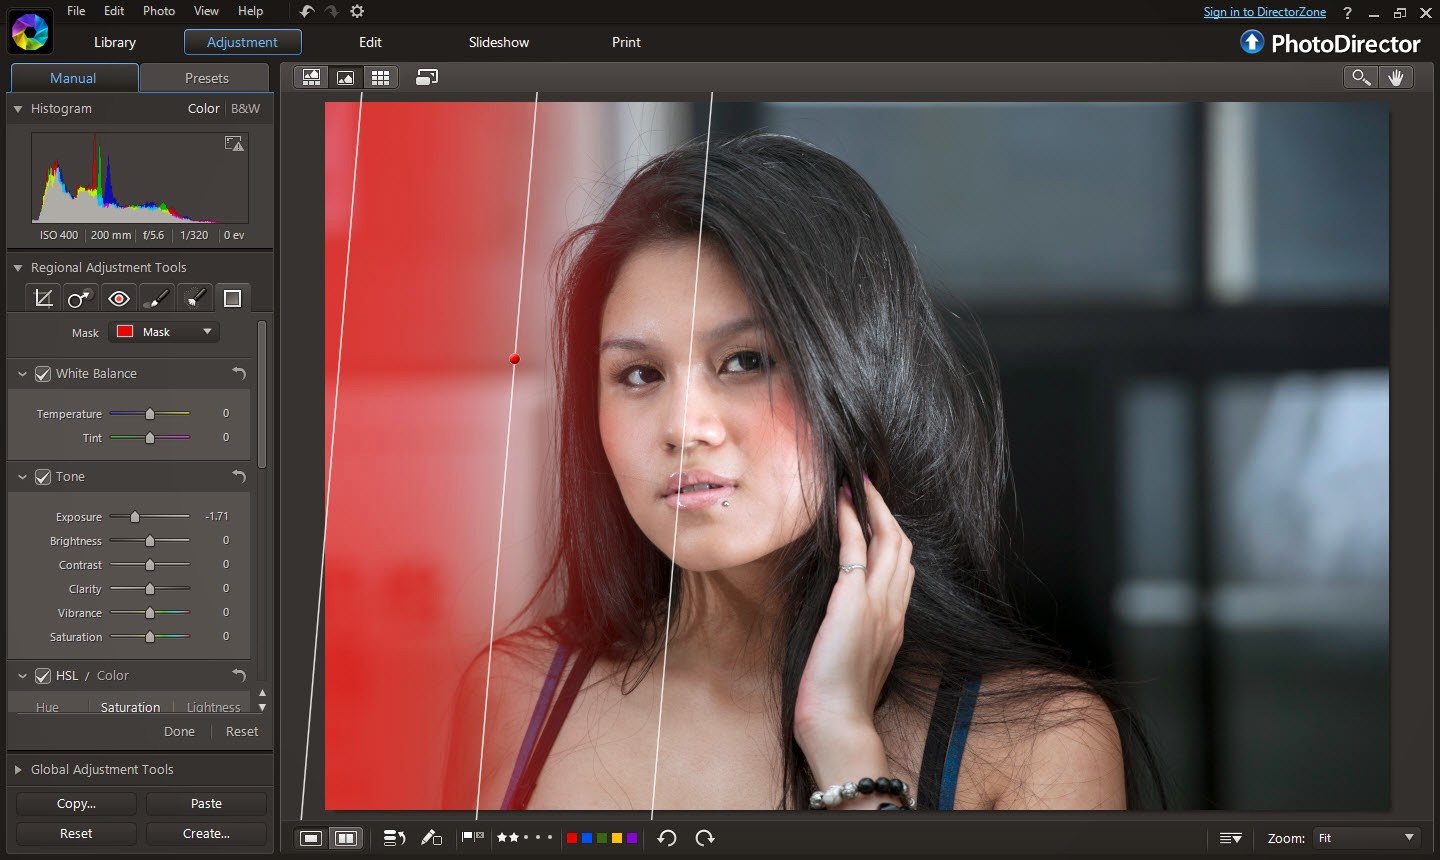The width and height of the screenshot is (1440, 860).
Task: Click the undo arrow in the top toolbar
Action: pos(307,11)
